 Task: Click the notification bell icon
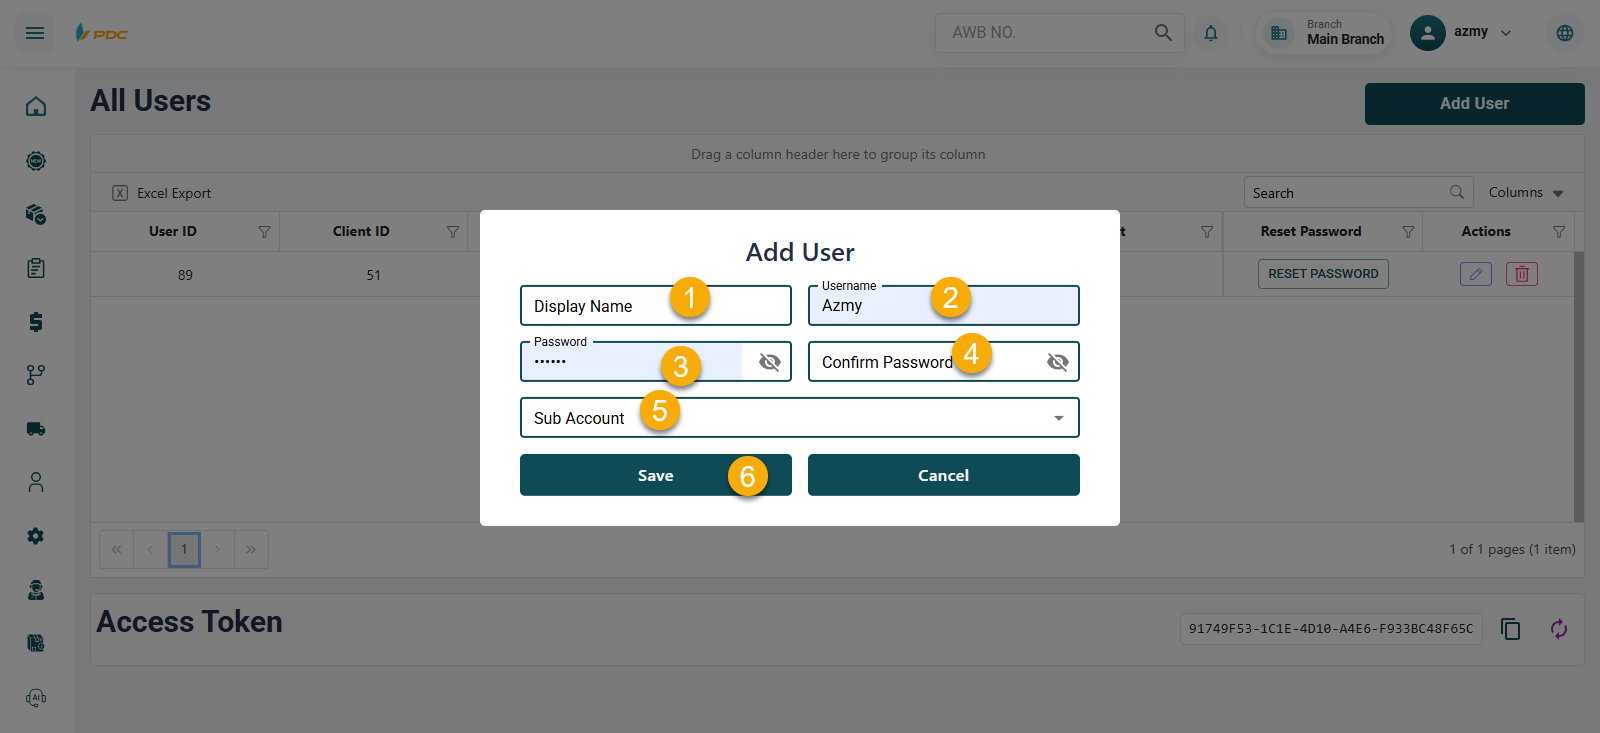[1211, 33]
